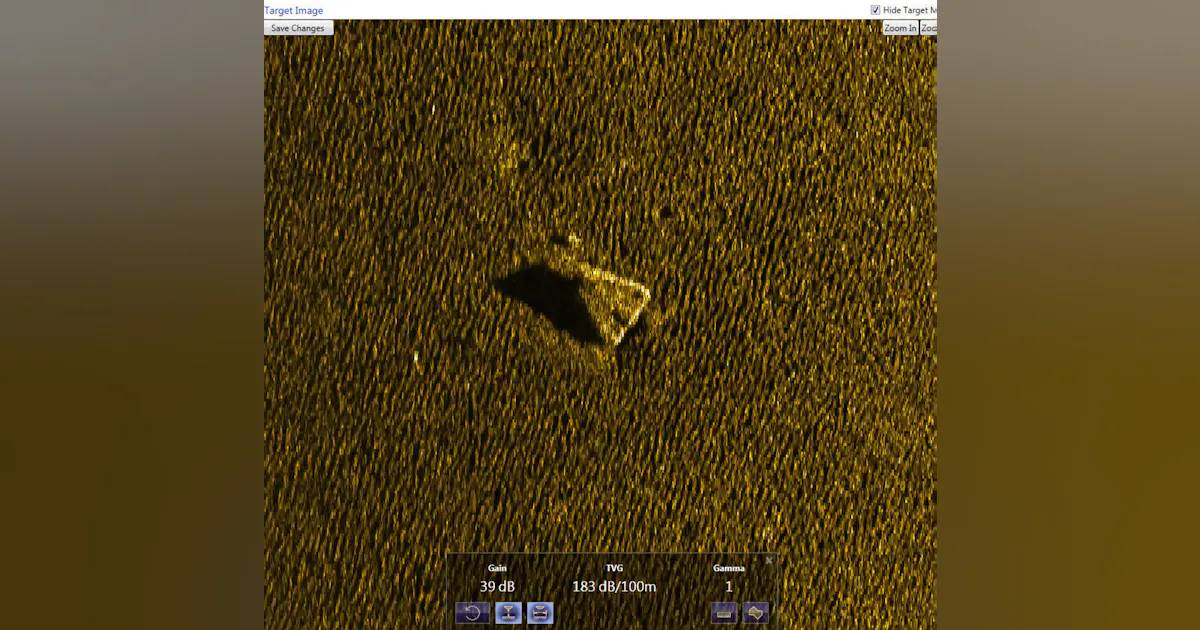Toggle the Hide Target checkbox
This screenshot has height=630, width=1200.
pyautogui.click(x=876, y=10)
